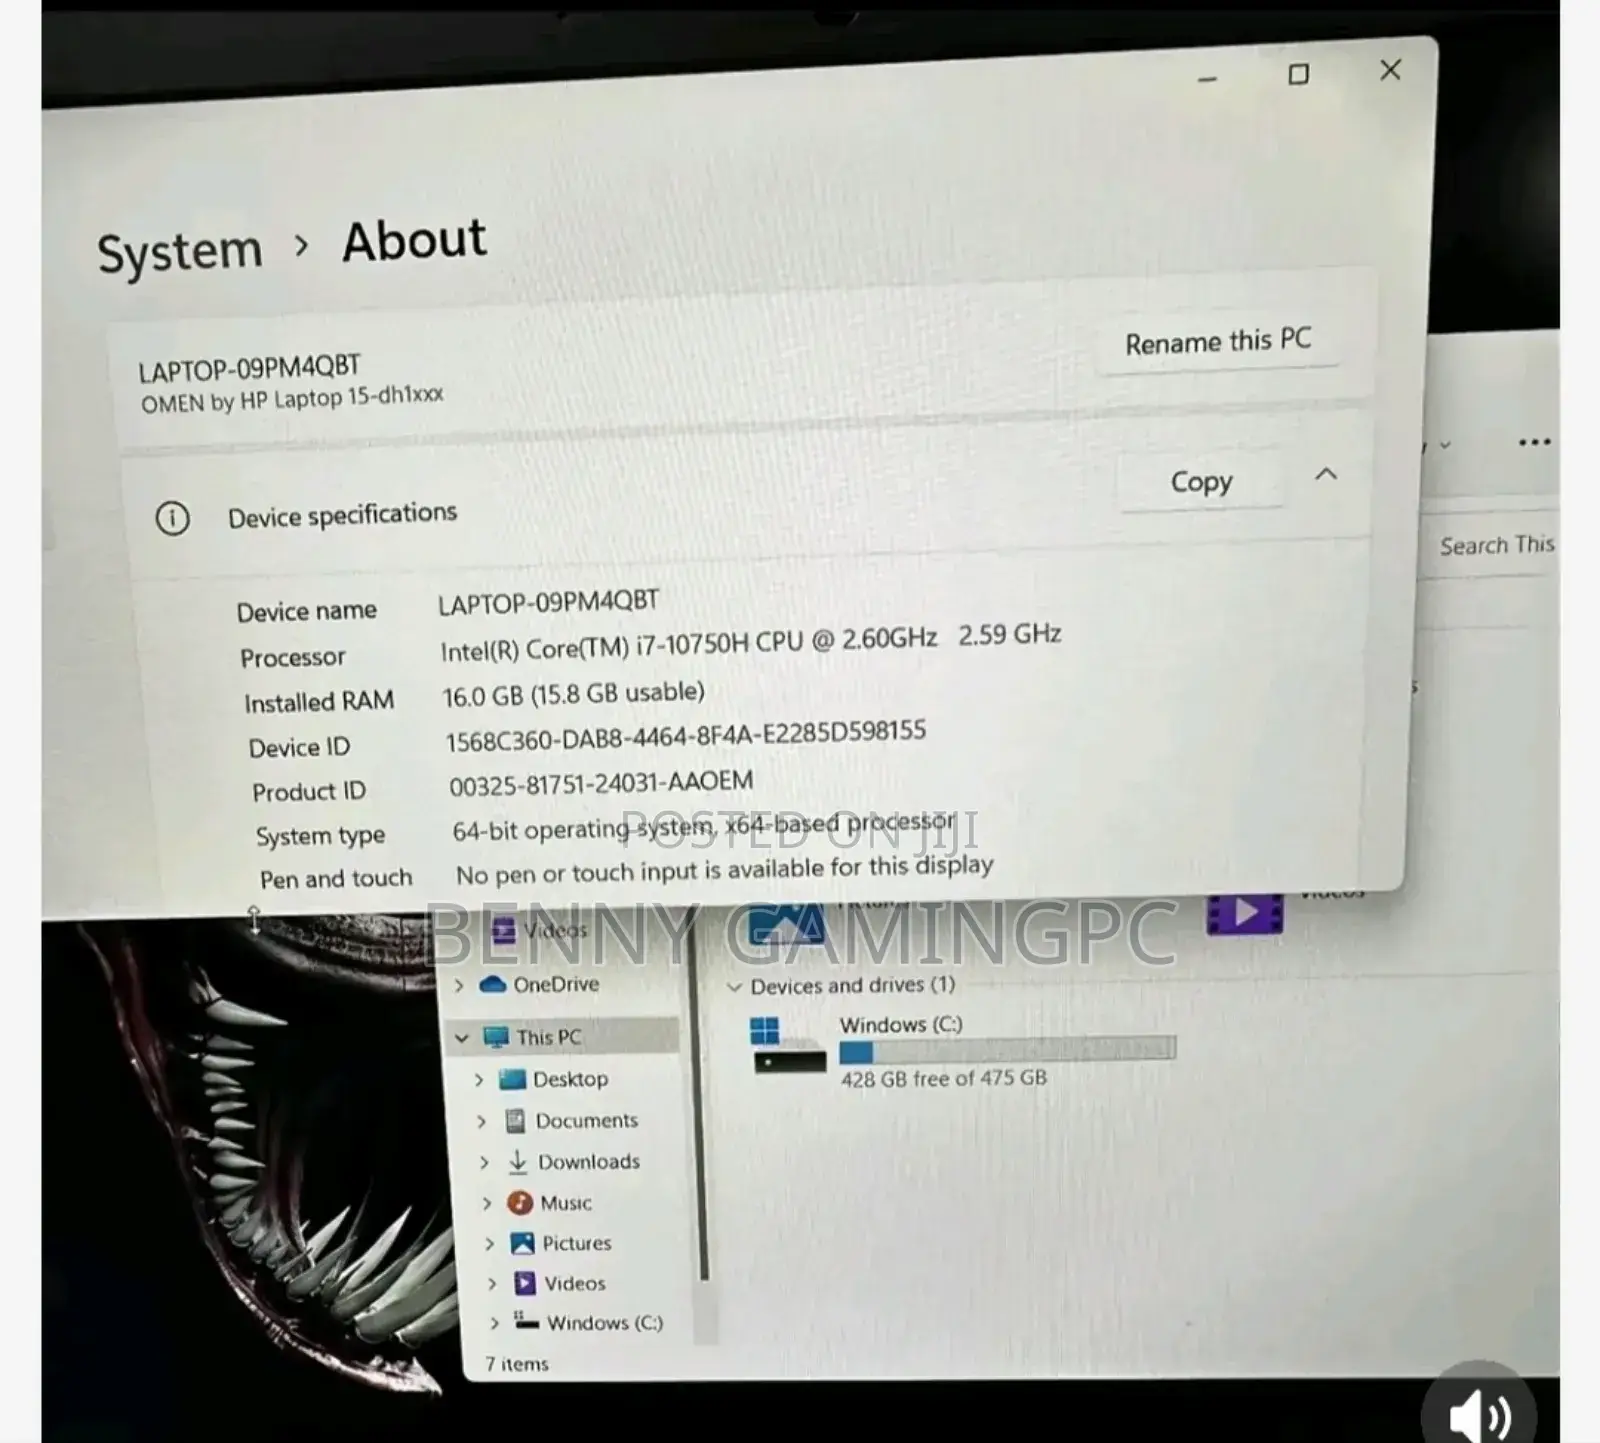The image size is (1600, 1443).
Task: Click the Rename this PC button
Action: (1218, 342)
